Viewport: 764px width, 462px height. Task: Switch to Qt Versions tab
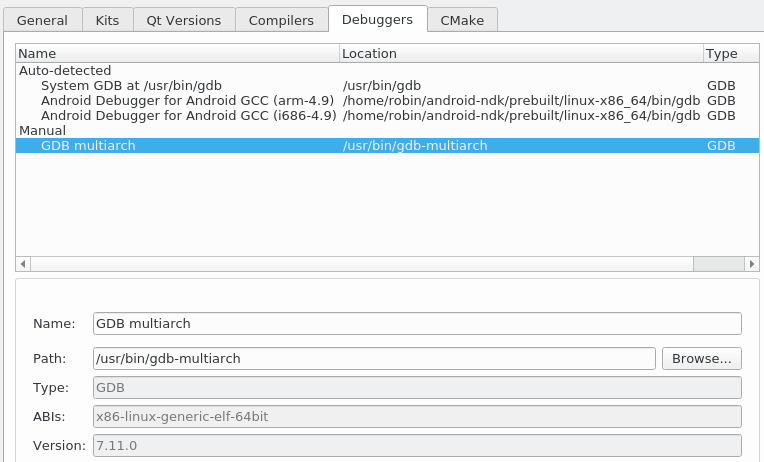(x=184, y=19)
